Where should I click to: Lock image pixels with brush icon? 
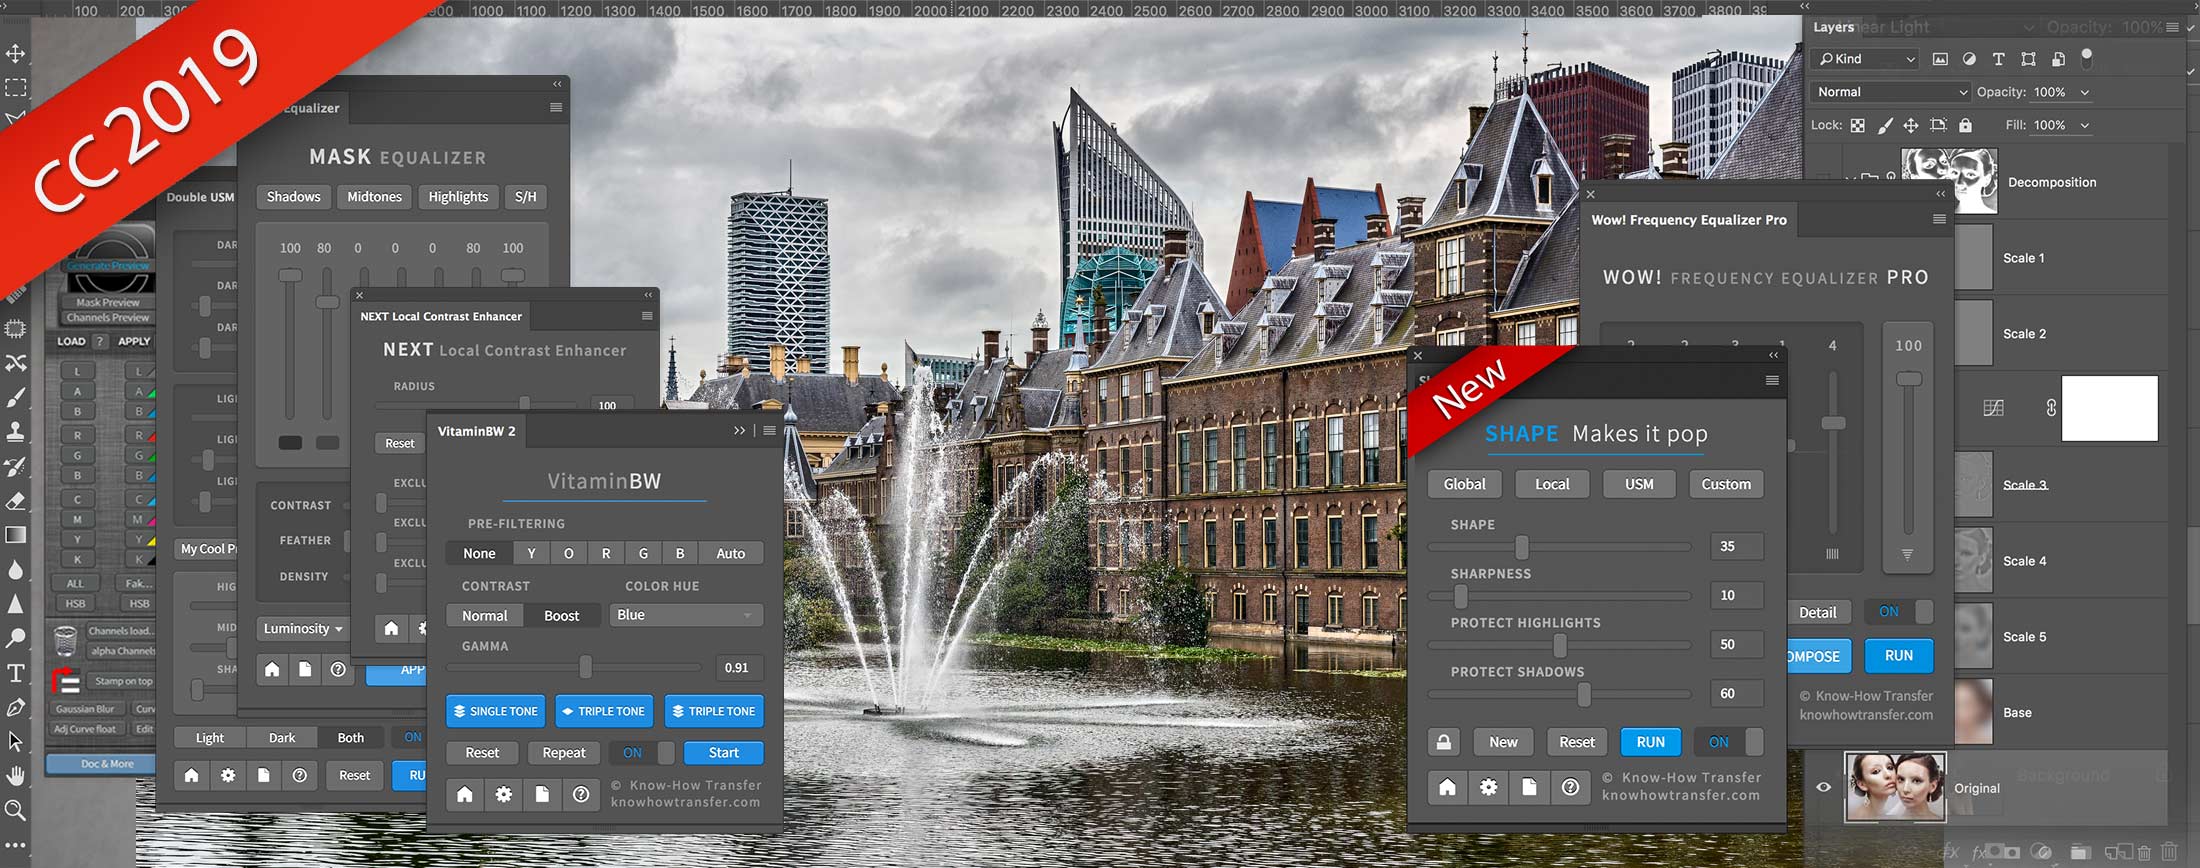point(1884,125)
